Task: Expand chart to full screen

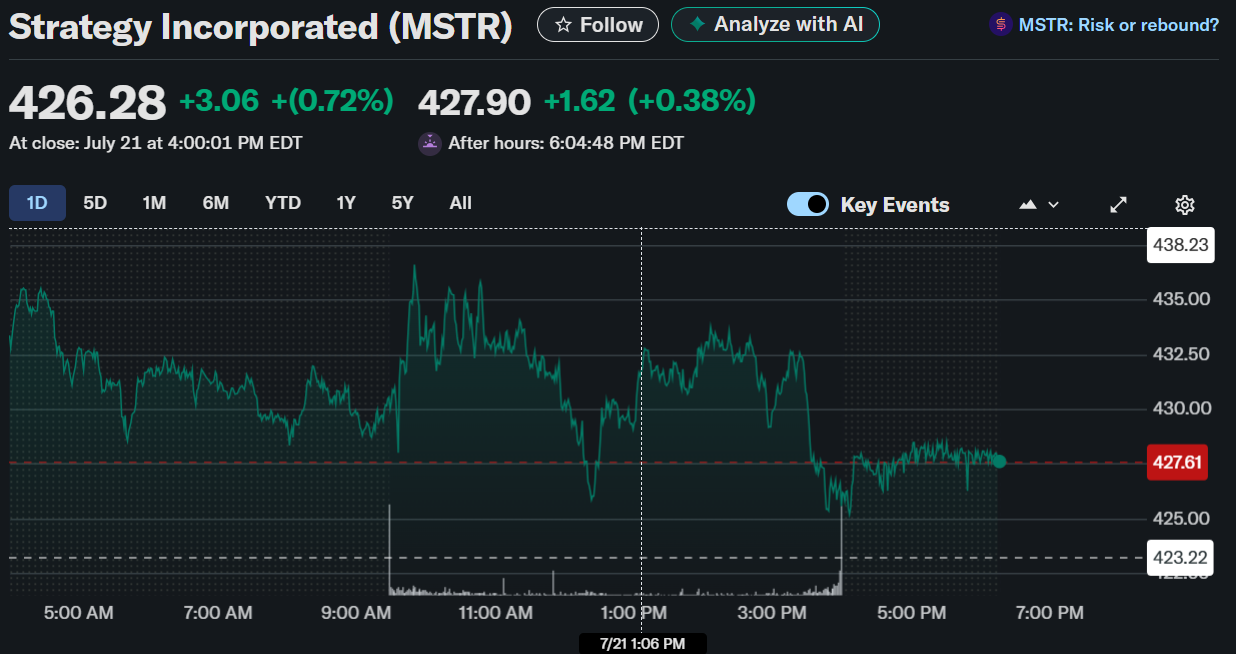Action: tap(1119, 205)
